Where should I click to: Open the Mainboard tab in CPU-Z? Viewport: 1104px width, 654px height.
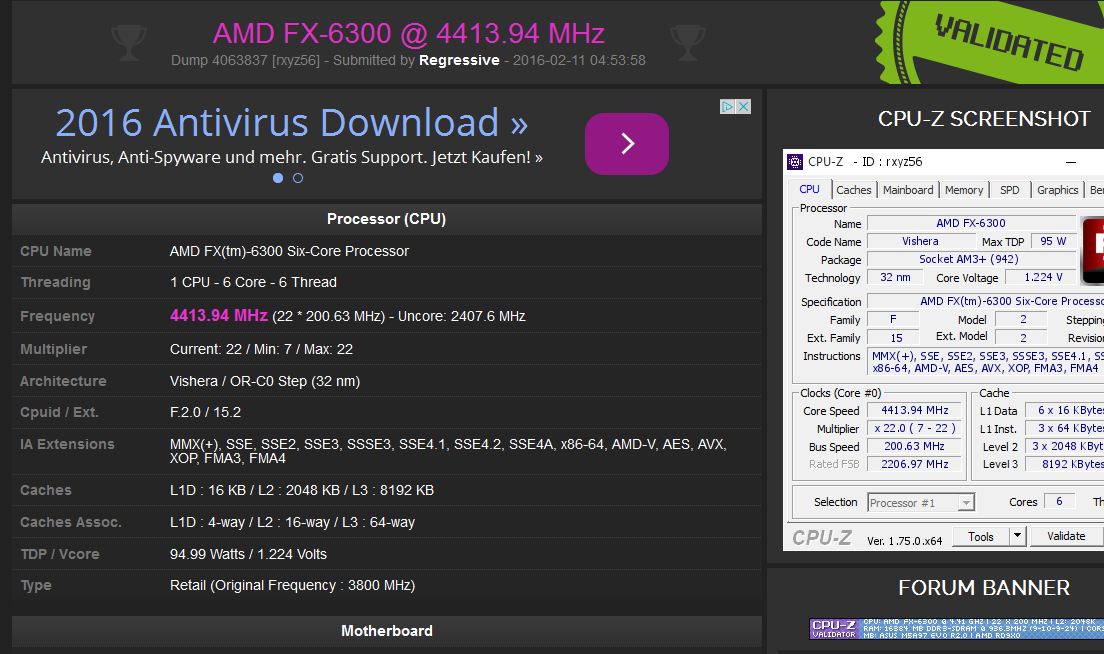coord(908,190)
